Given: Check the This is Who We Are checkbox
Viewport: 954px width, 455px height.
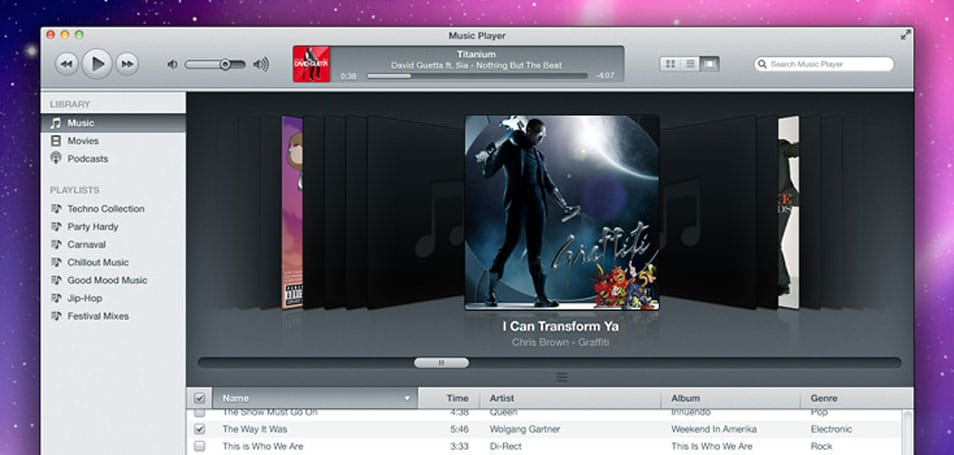Looking at the screenshot, I should point(199,446).
